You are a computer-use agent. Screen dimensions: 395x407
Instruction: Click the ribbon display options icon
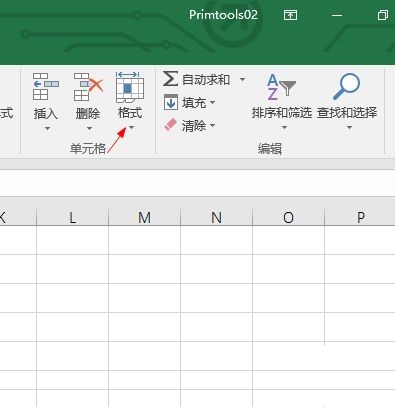[x=290, y=15]
